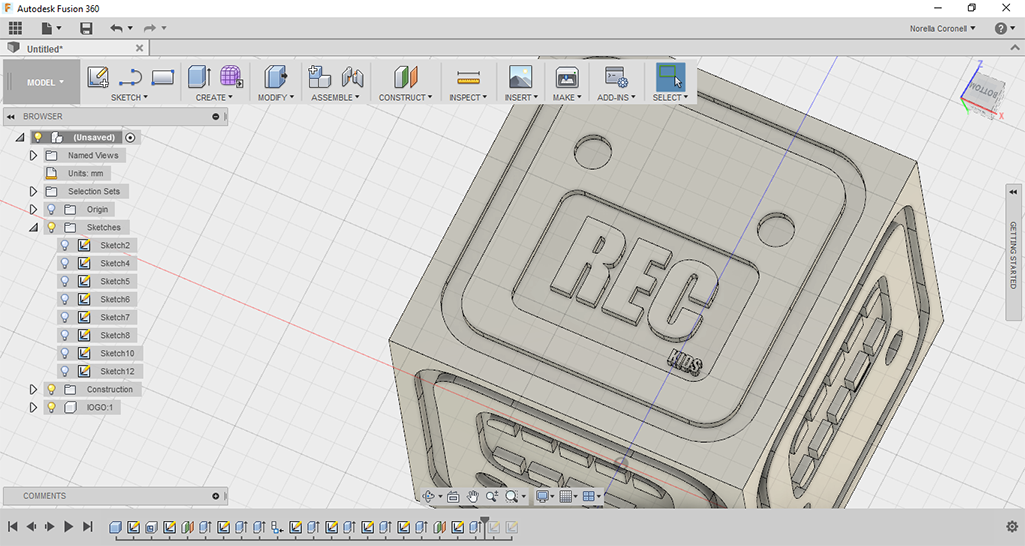
Task: Click the 3D Print make icon
Action: [x=567, y=77]
